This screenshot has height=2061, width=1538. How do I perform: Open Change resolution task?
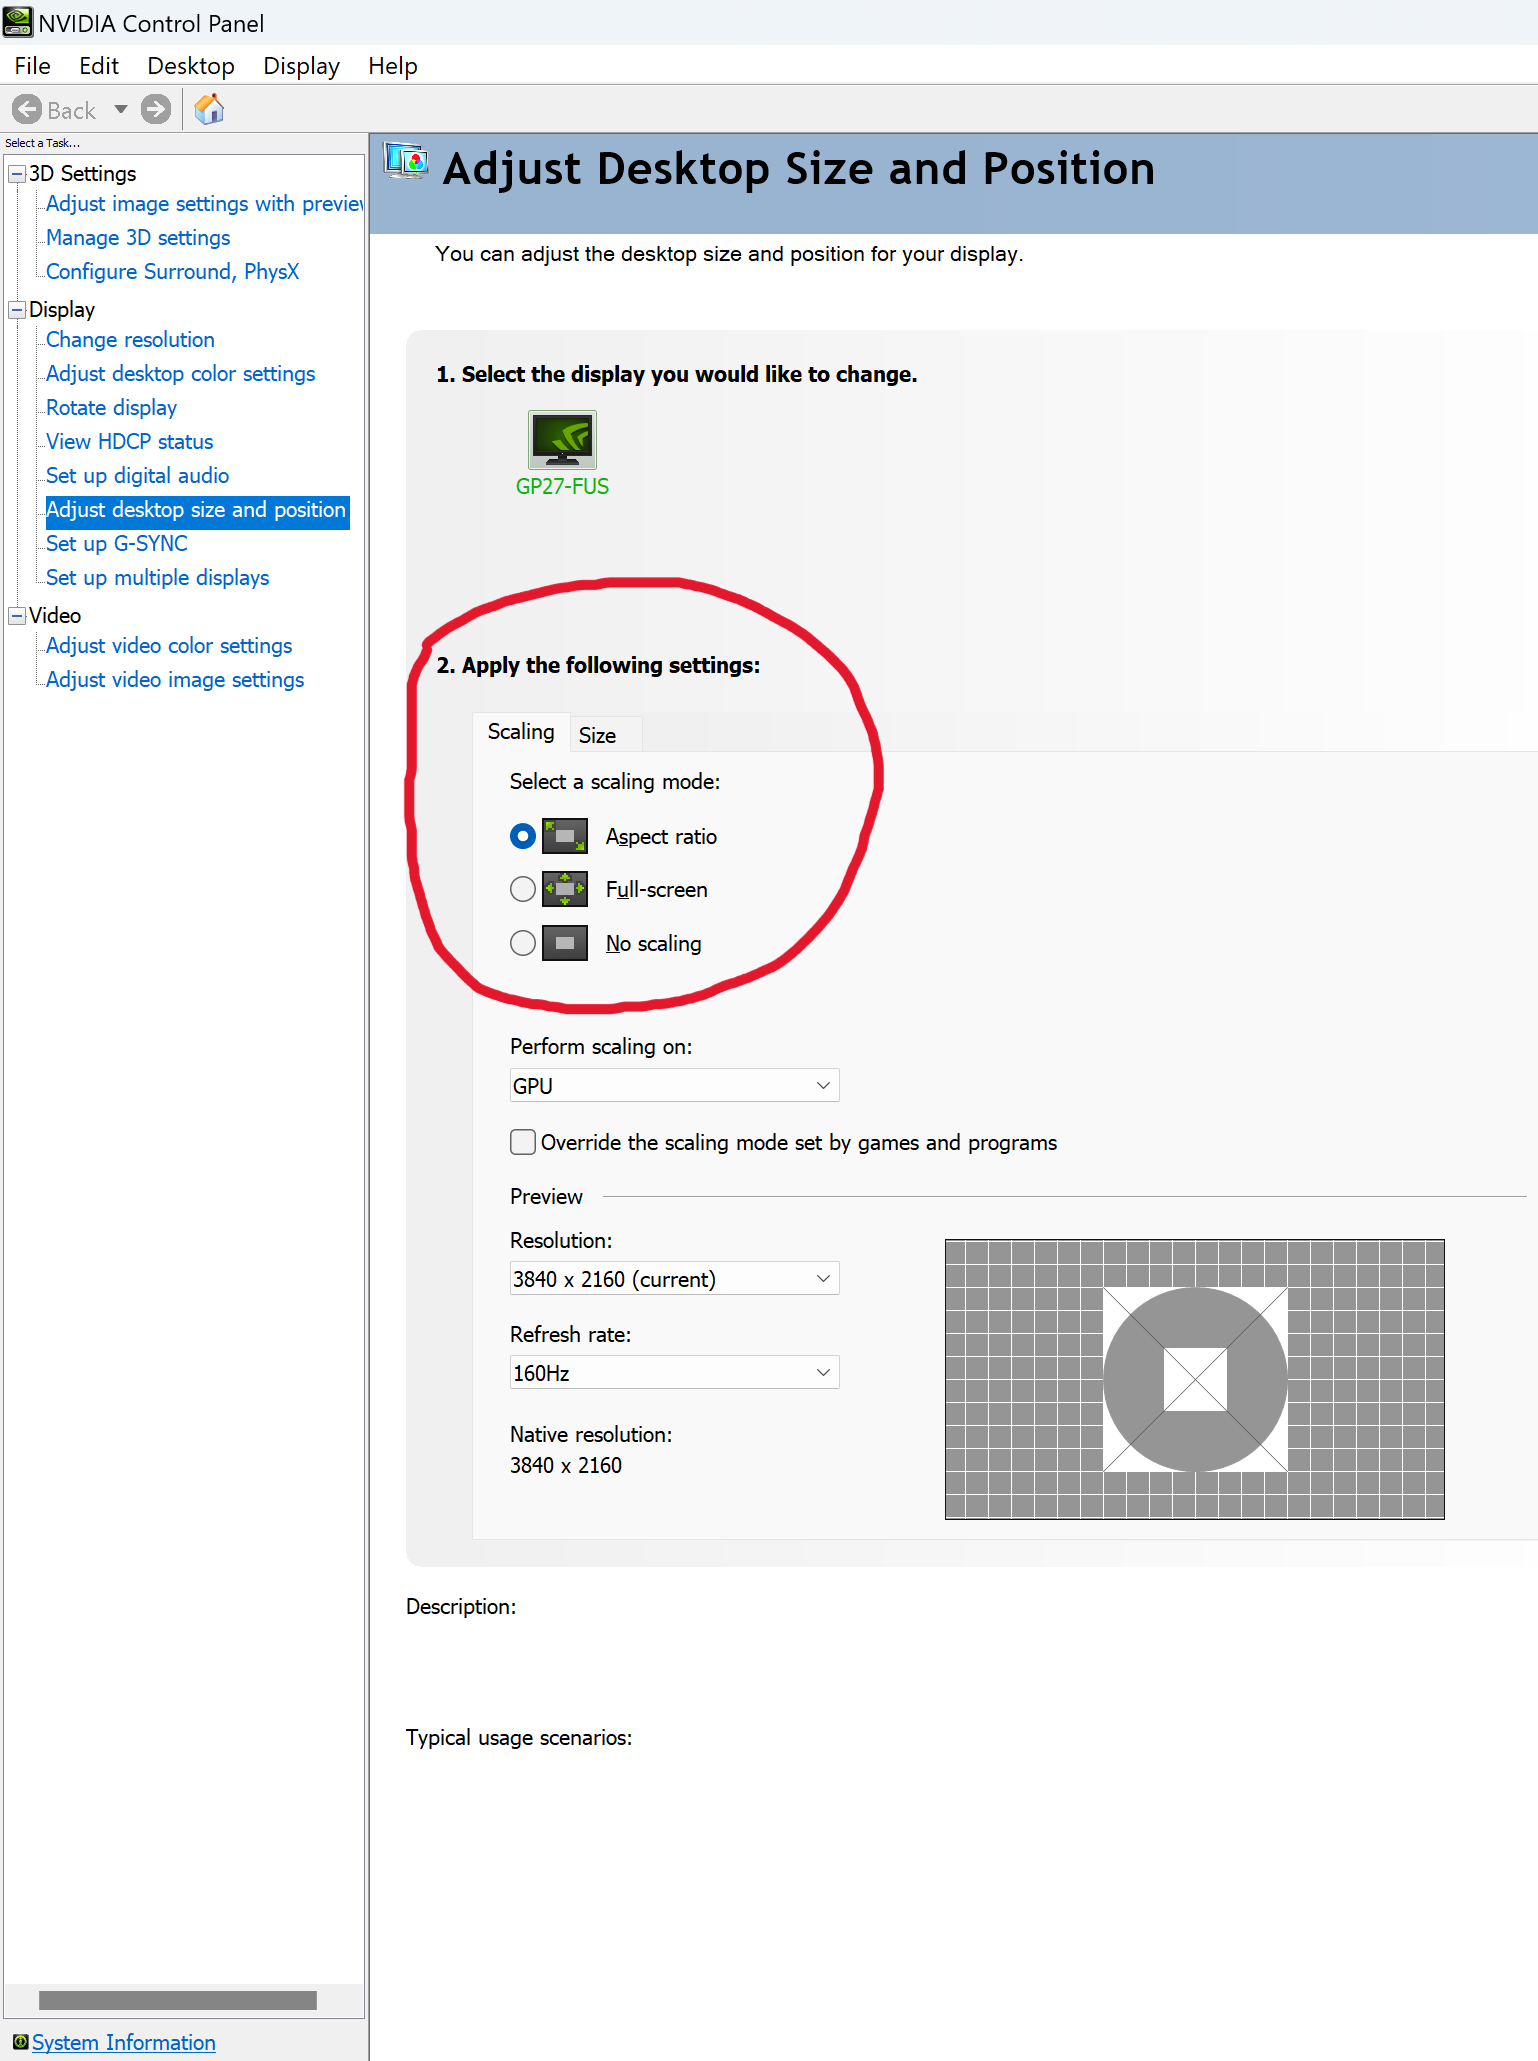click(130, 340)
